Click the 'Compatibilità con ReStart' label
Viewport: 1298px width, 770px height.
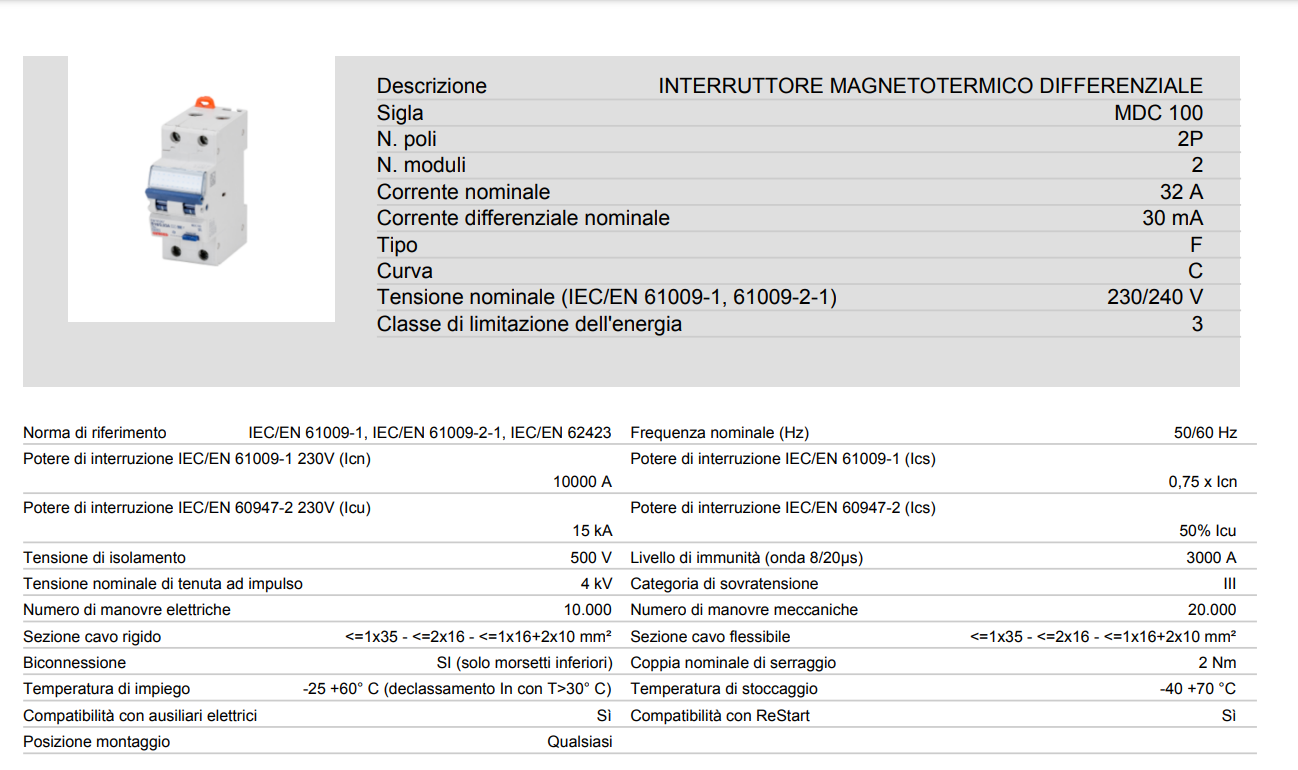coord(719,716)
